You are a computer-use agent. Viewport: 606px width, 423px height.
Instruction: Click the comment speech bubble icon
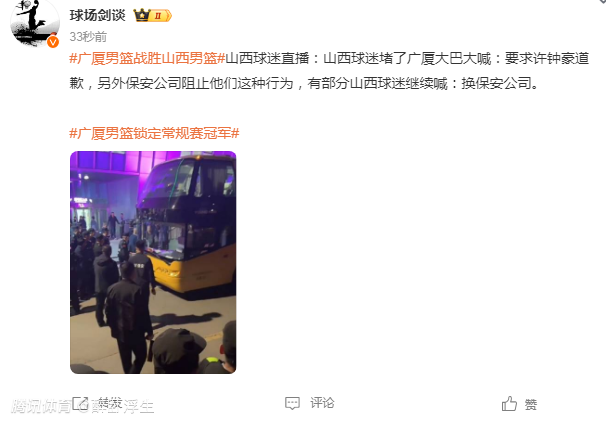coord(292,403)
